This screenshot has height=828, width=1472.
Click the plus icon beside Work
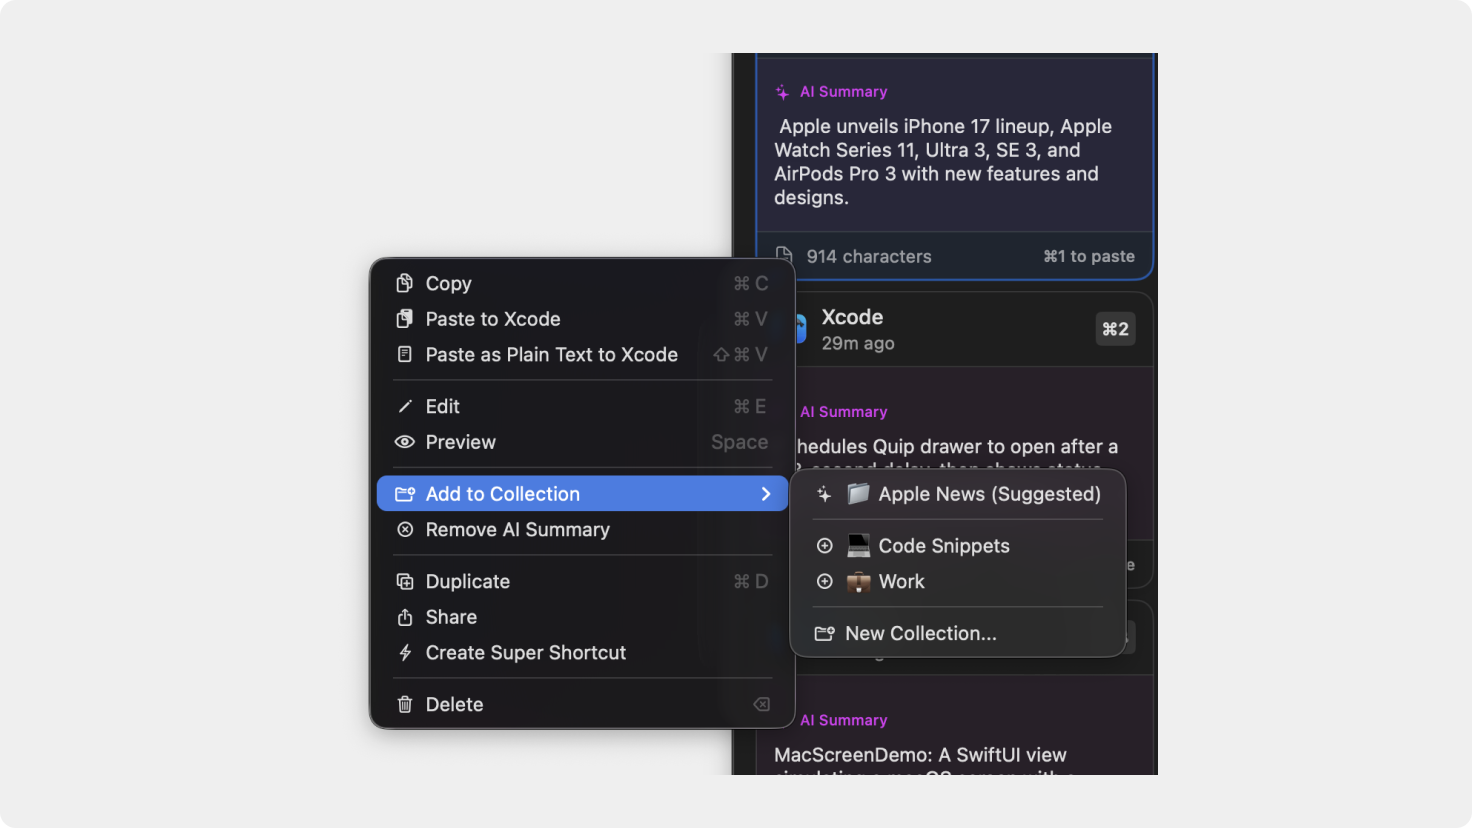point(825,582)
